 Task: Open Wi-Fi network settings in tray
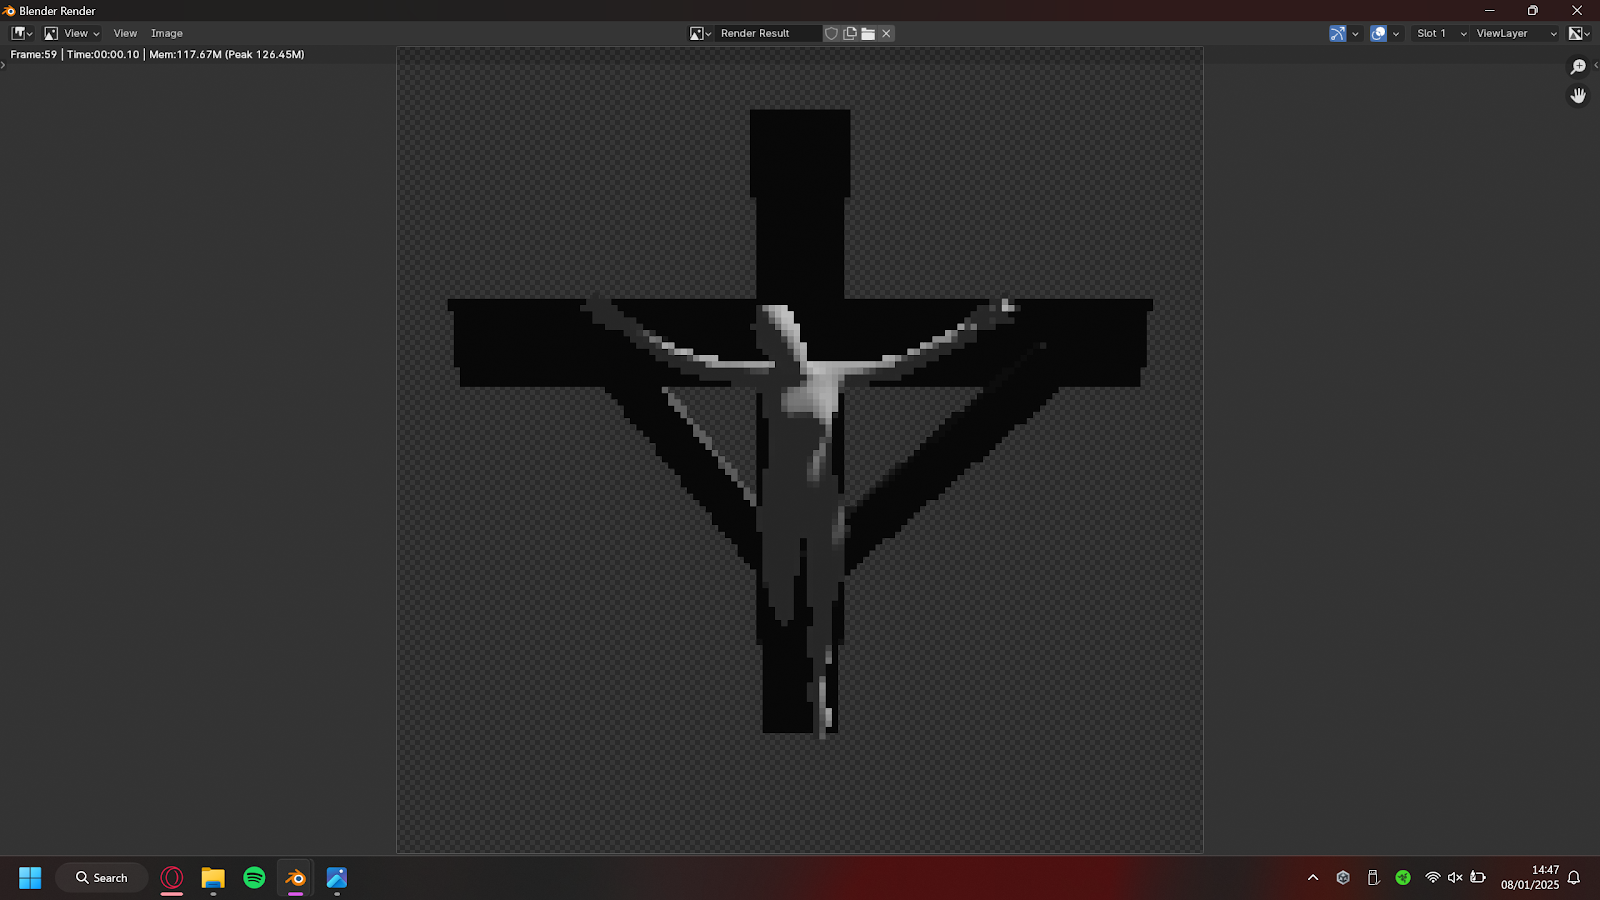point(1433,878)
